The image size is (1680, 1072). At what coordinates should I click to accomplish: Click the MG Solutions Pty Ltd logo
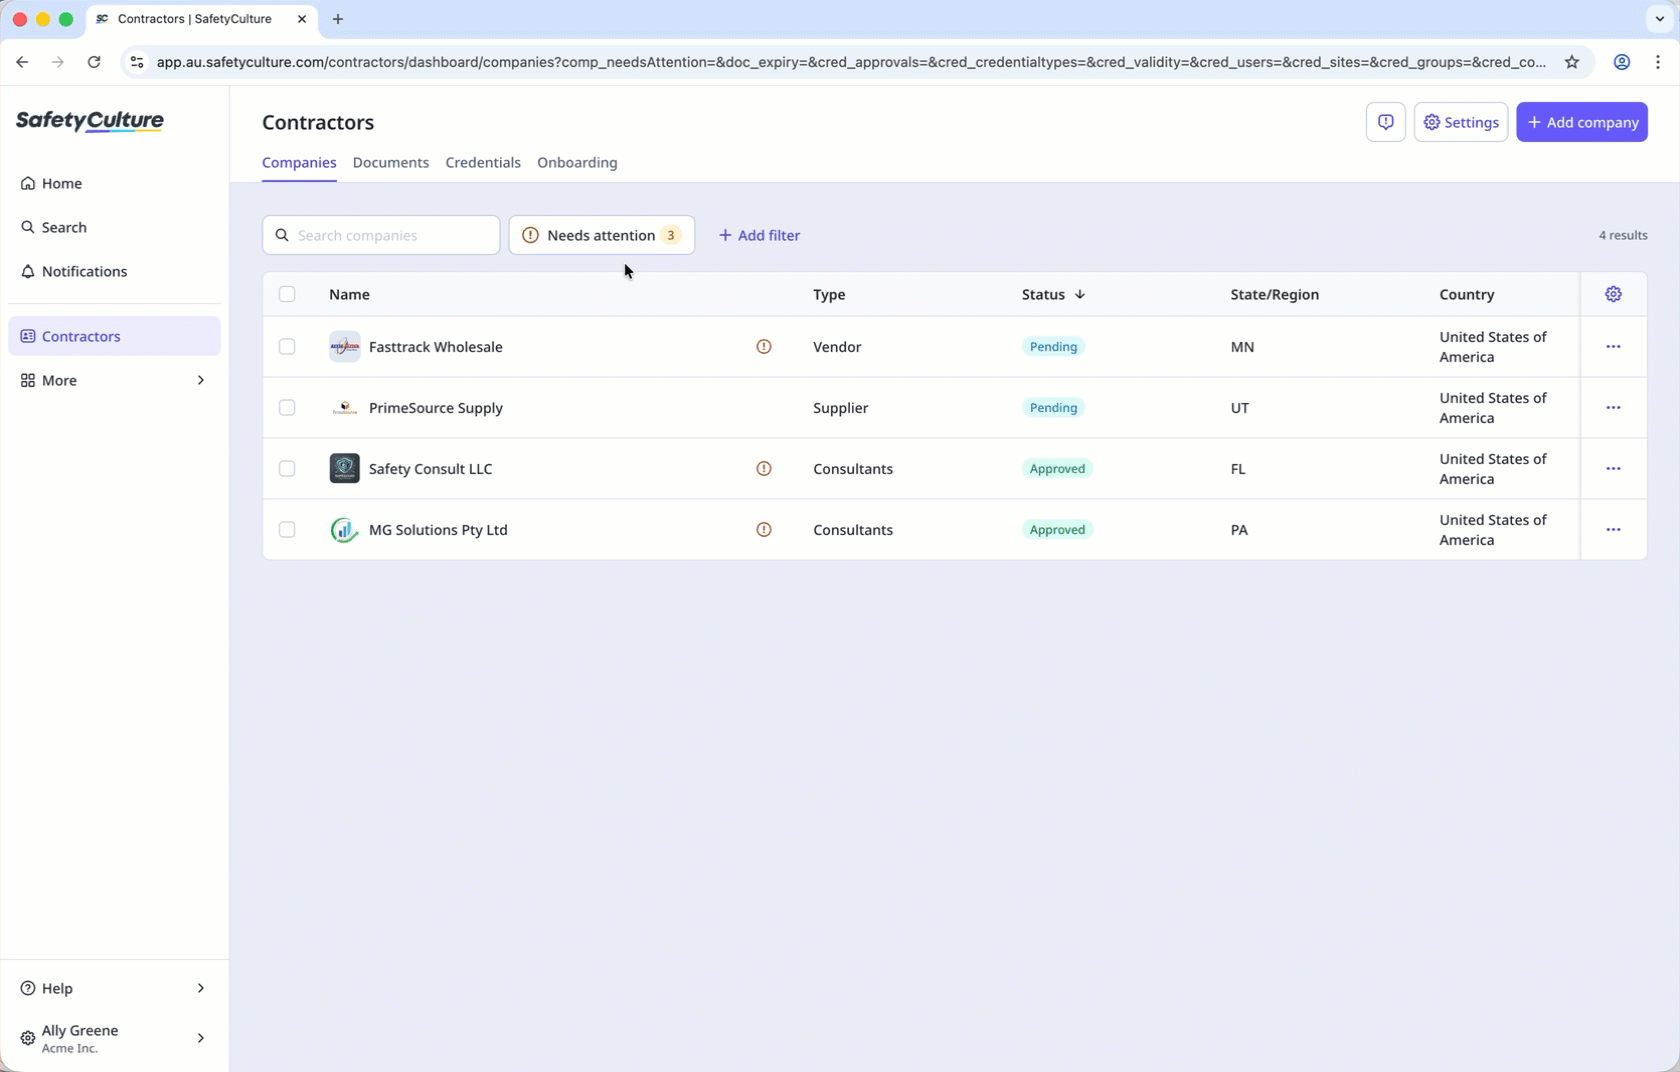pyautogui.click(x=344, y=530)
